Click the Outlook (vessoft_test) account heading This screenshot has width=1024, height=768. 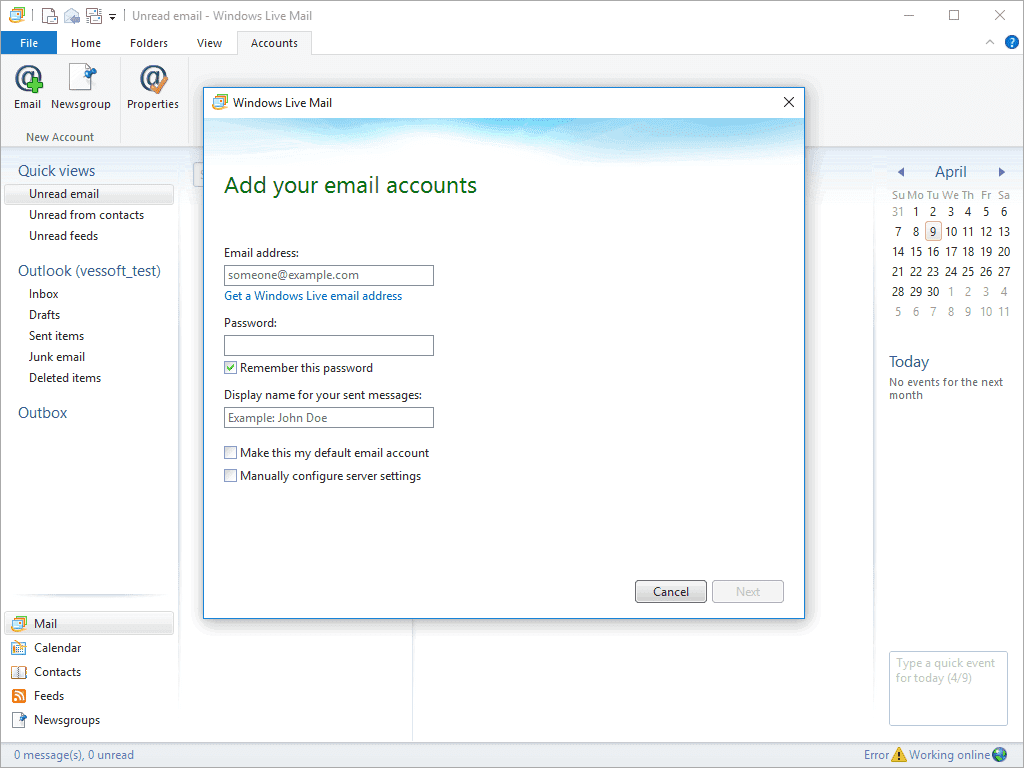pyautogui.click(x=89, y=271)
